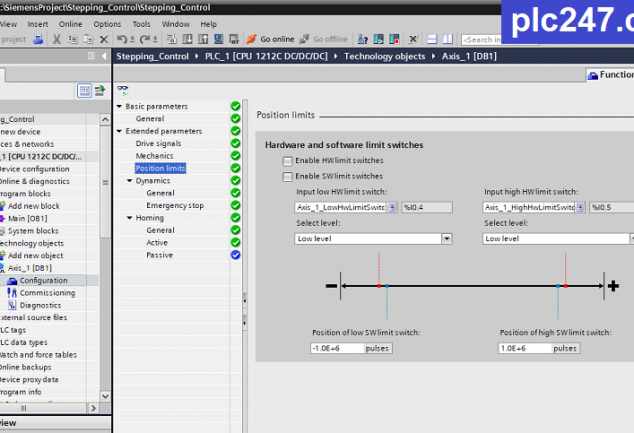Screen dimensions: 634x433
Task: Collapse the Homing tree node
Action: point(130,218)
